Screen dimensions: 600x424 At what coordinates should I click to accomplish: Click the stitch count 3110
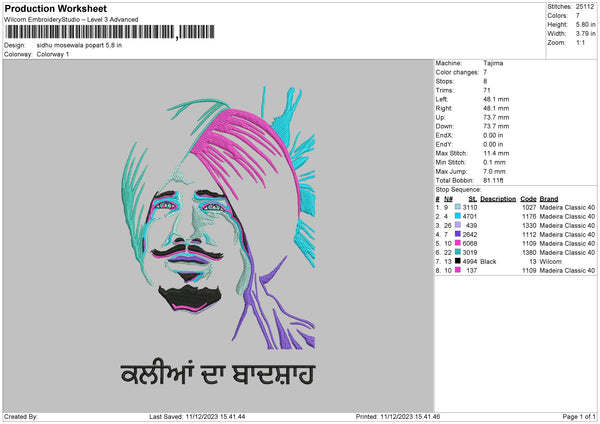(470, 207)
